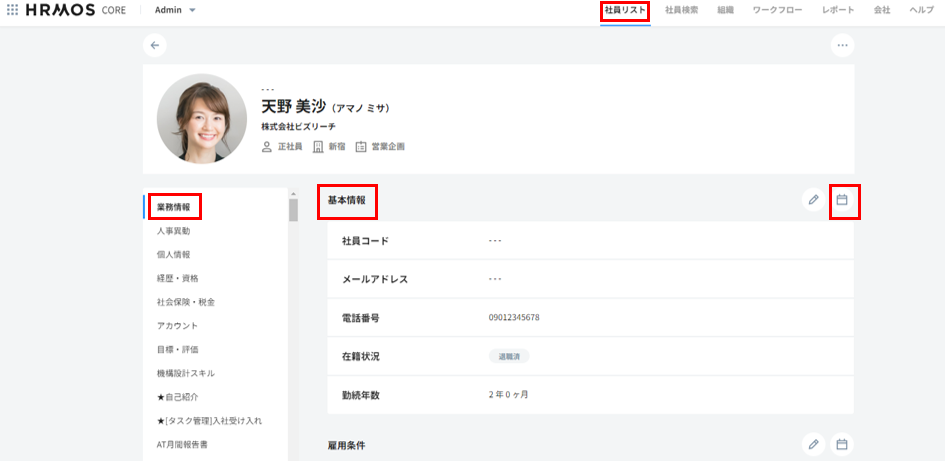Go back using the left arrow button
This screenshot has height=461, width=945.
coord(154,45)
